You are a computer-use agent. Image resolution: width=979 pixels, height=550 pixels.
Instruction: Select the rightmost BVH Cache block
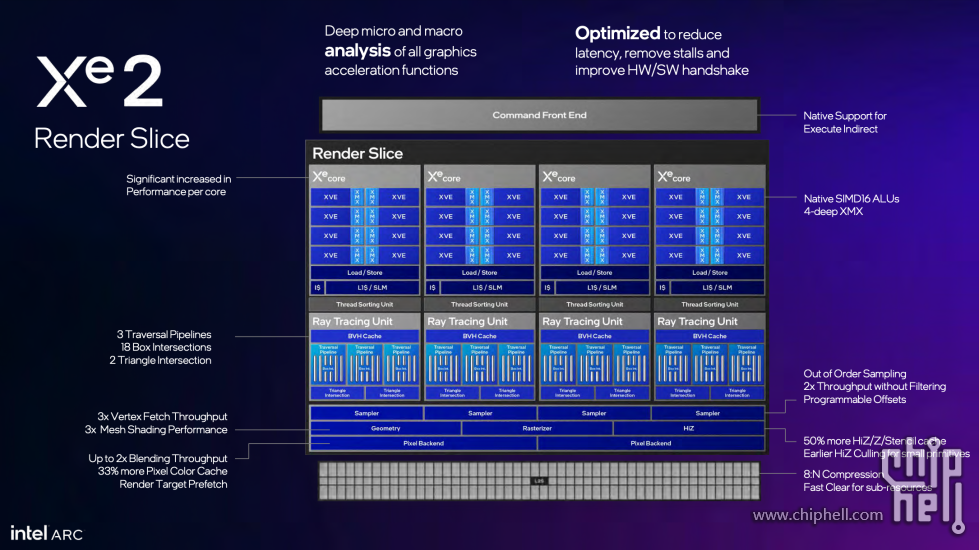[710, 336]
